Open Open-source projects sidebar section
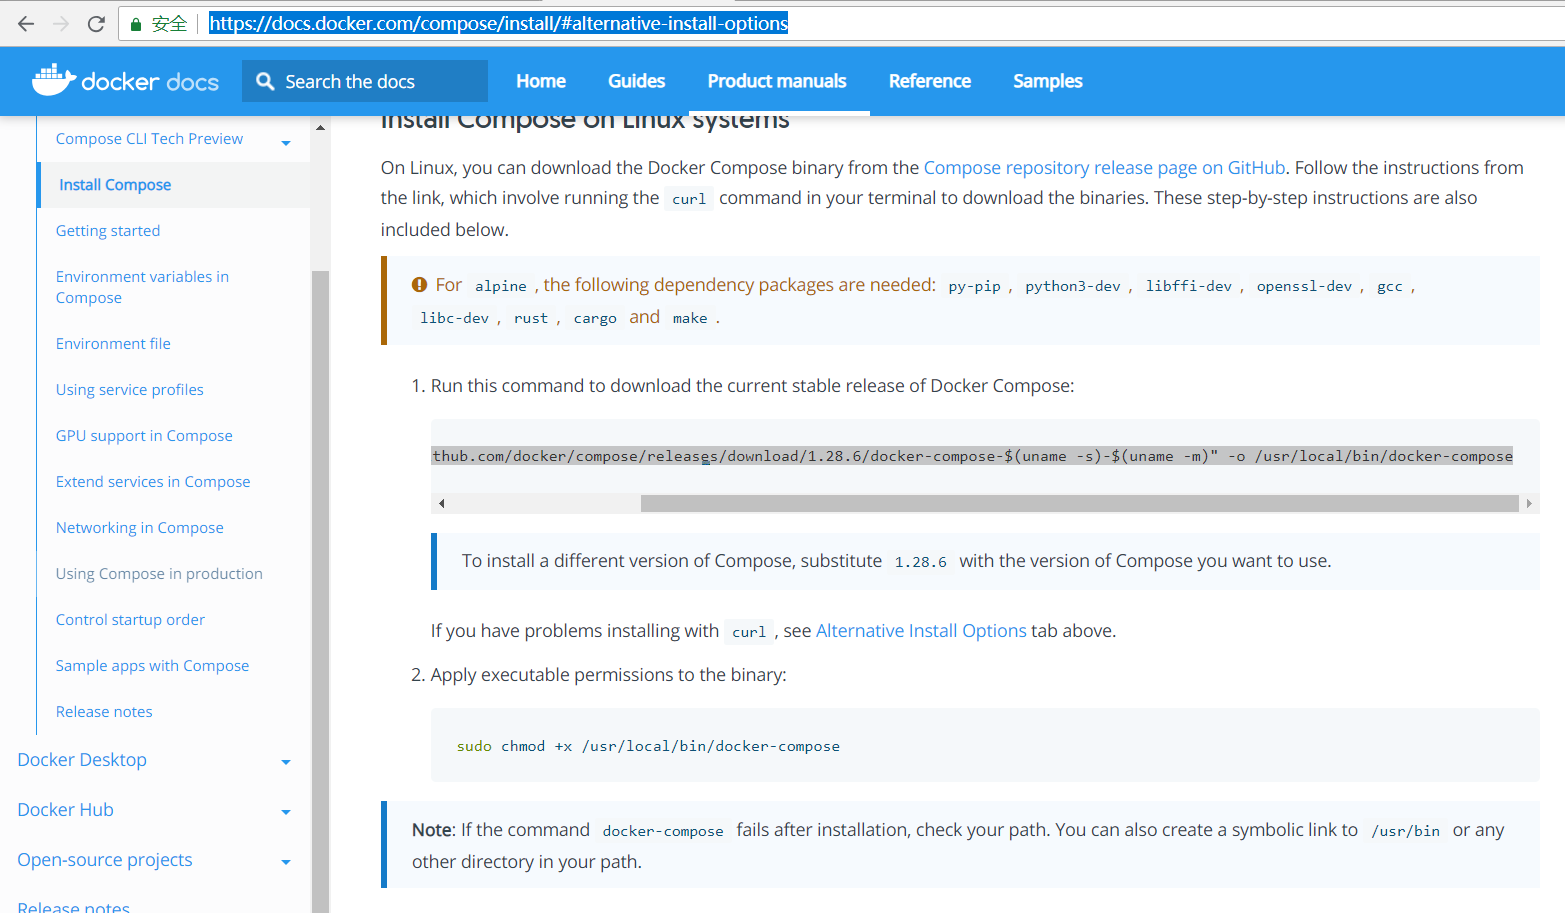Viewport: 1565px width, 913px height. tap(105, 860)
